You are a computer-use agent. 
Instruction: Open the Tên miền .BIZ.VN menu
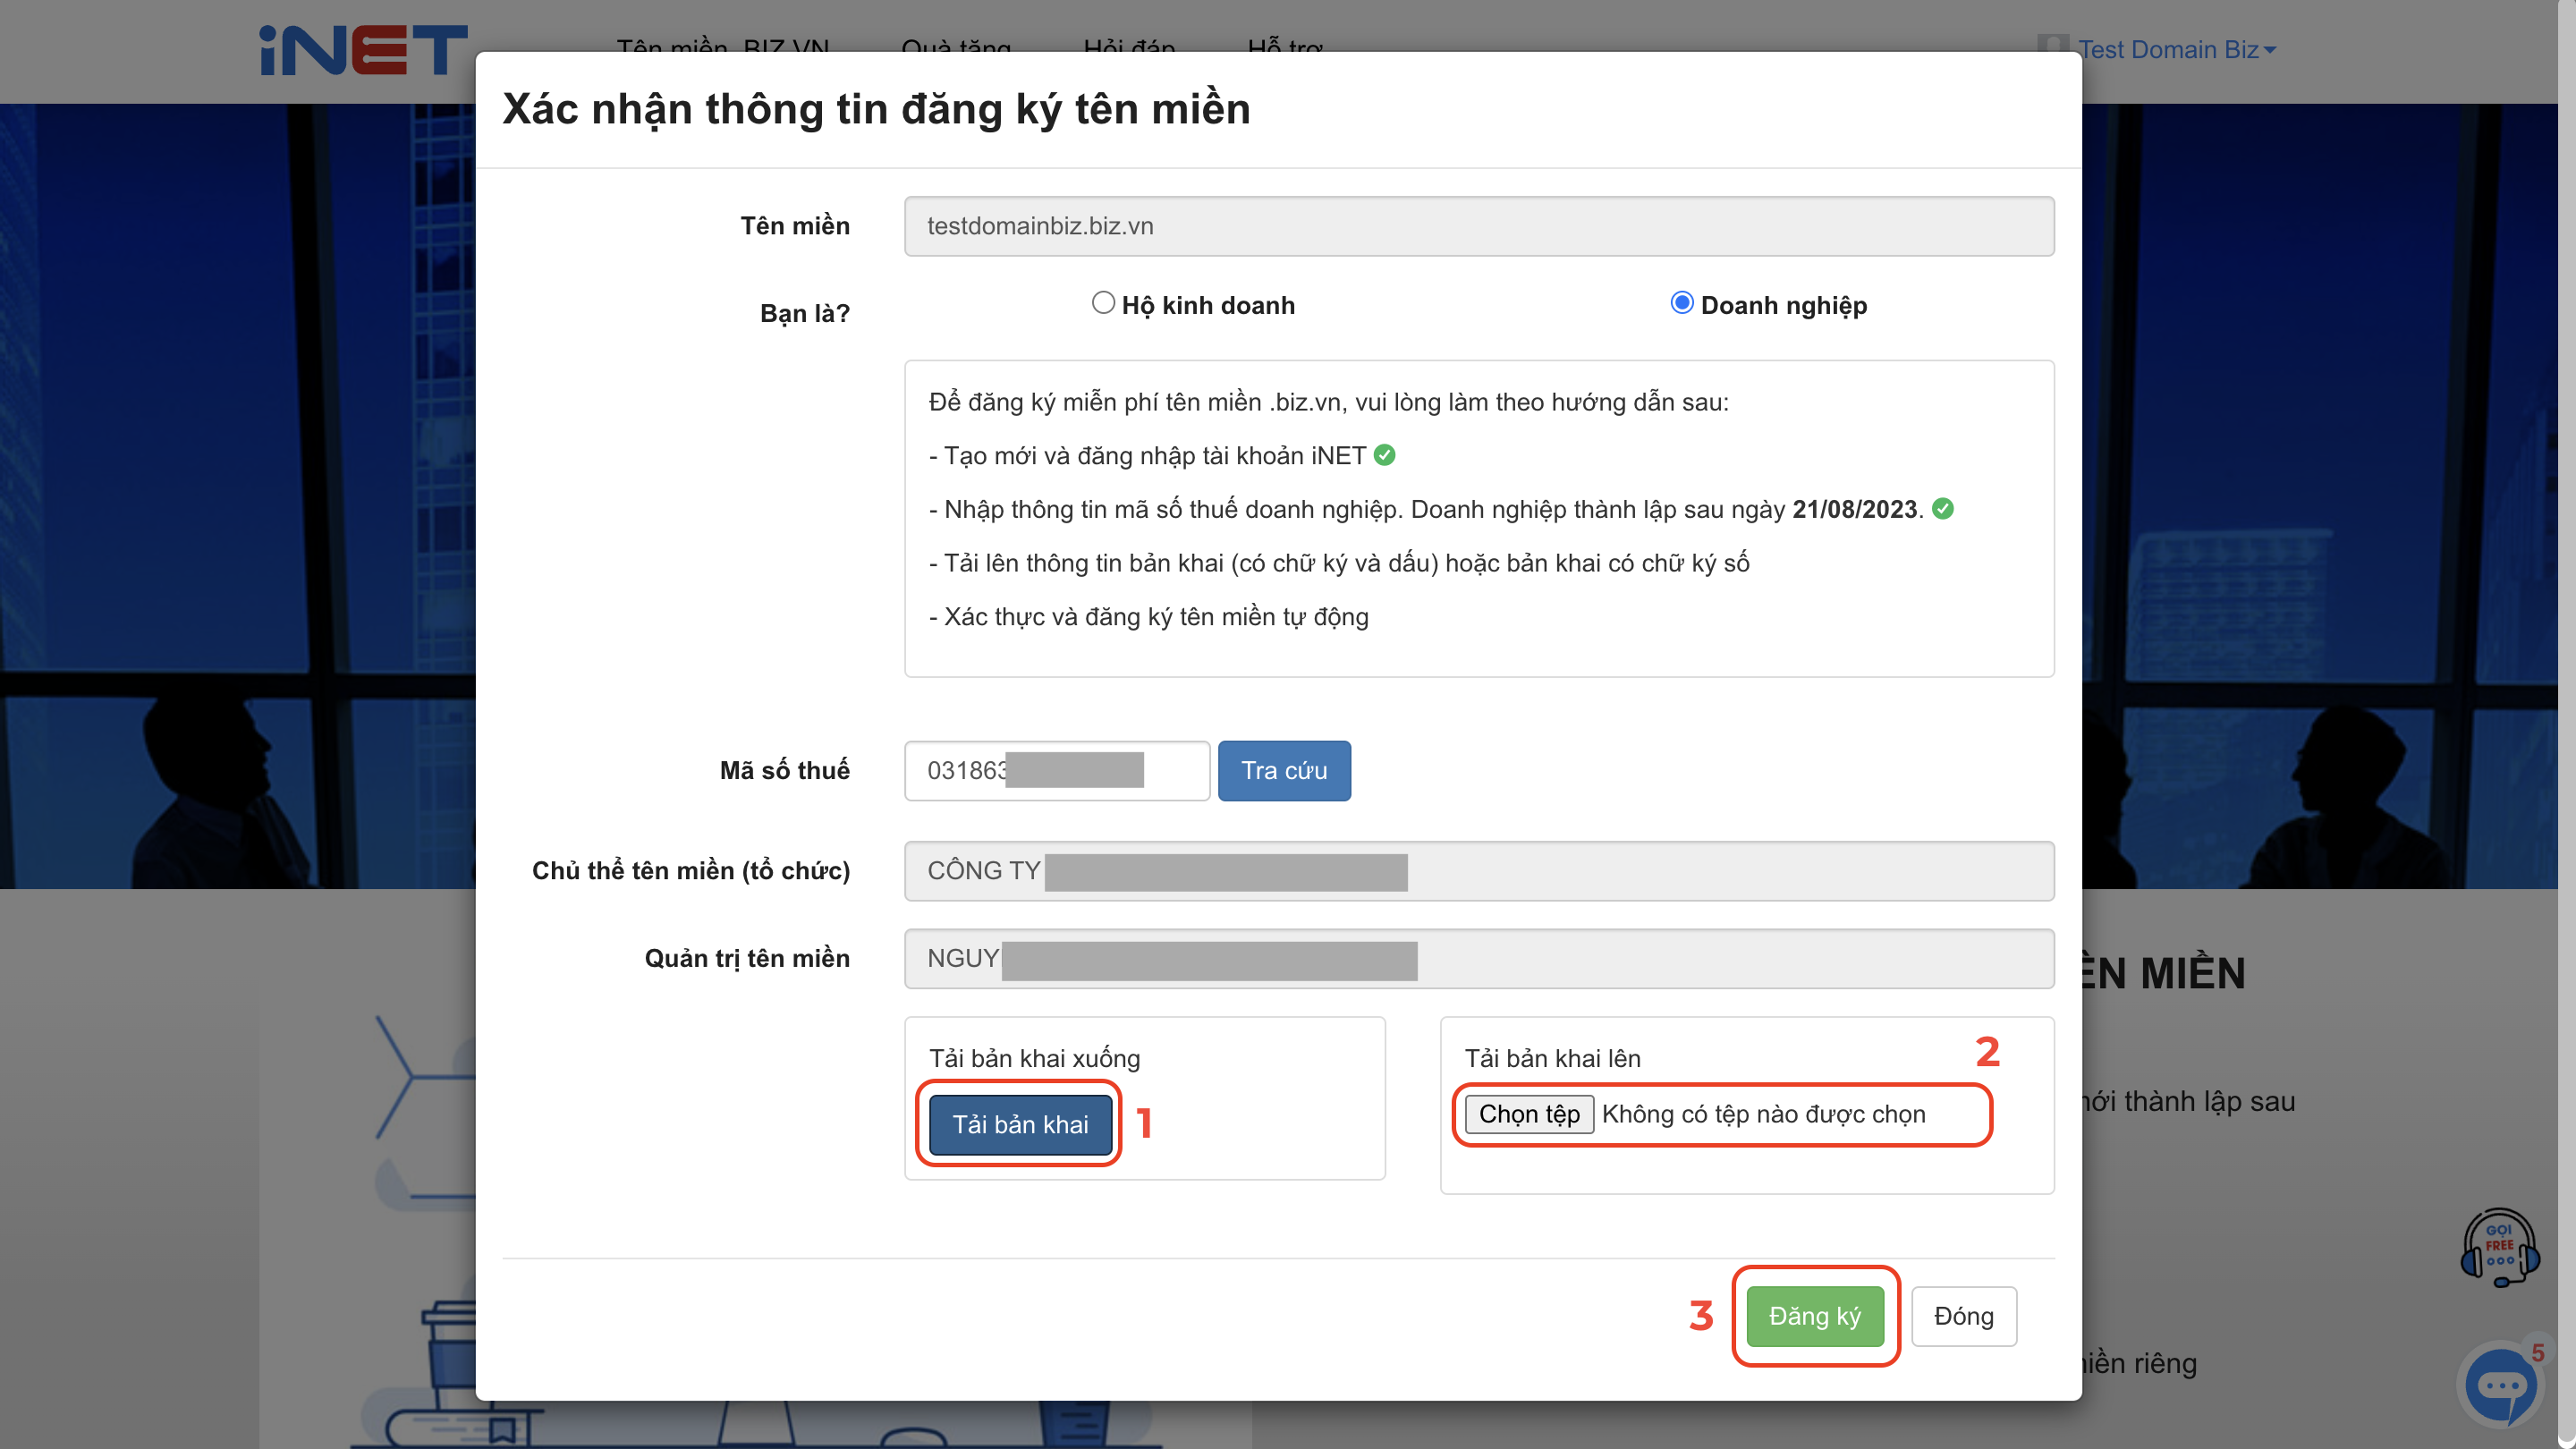click(x=723, y=48)
